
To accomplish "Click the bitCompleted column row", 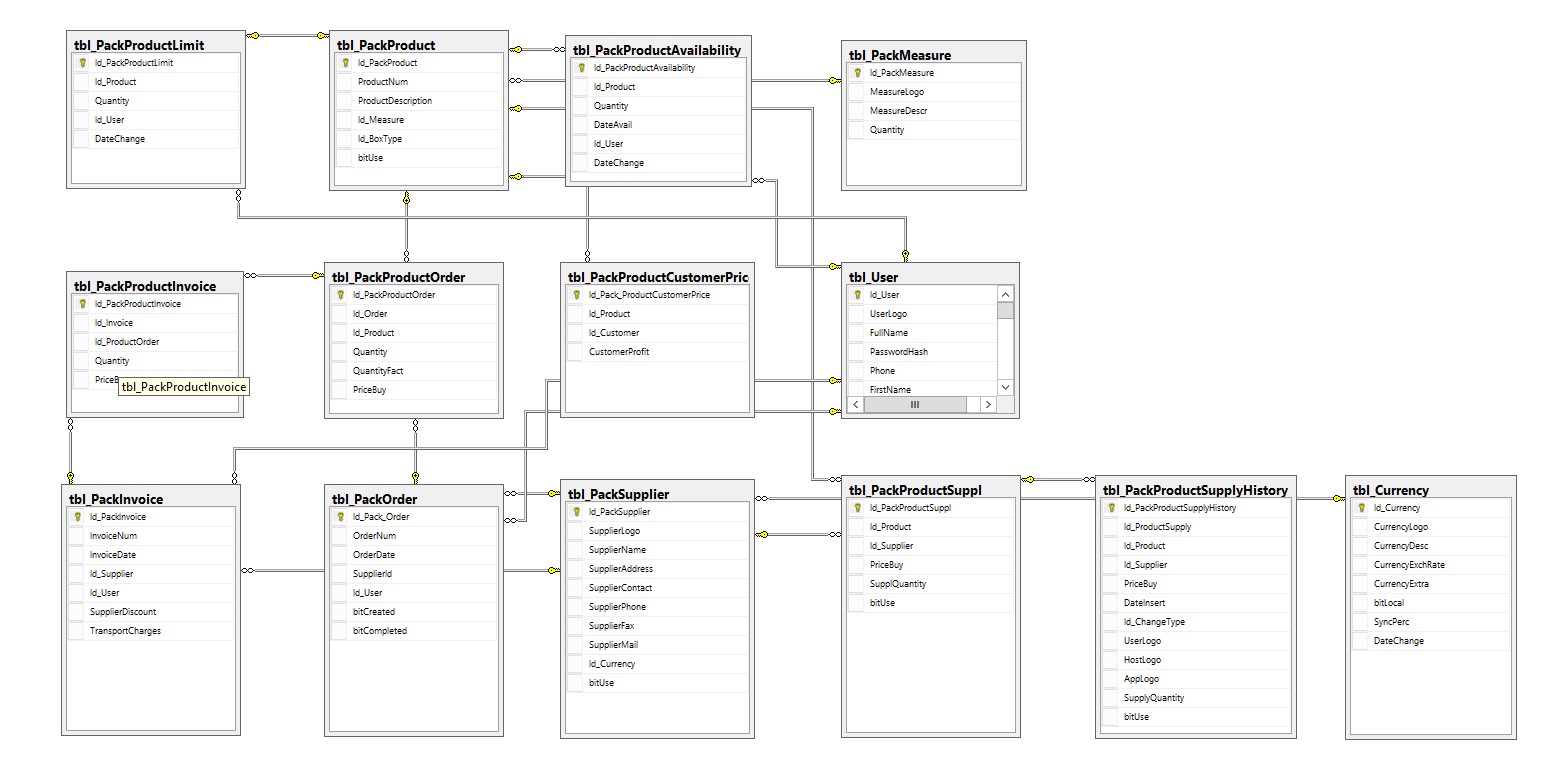I will tap(413, 631).
